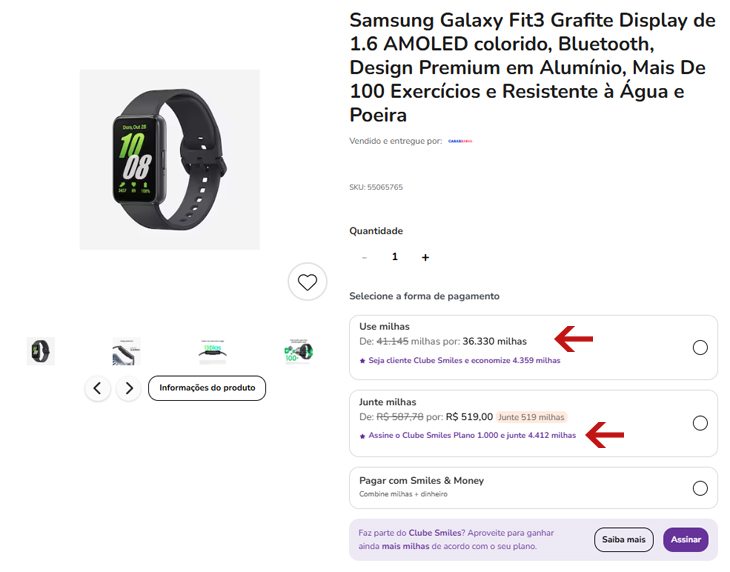Image resolution: width=730 pixels, height=572 pixels.
Task: Go to next product image arrow
Action: coord(129,388)
